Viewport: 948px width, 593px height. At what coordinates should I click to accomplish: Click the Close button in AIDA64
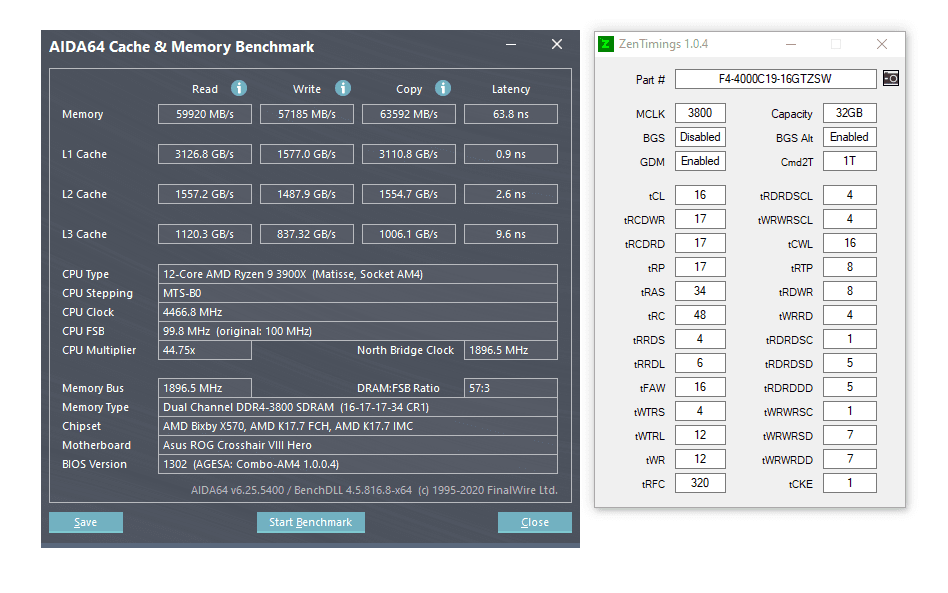[535, 522]
